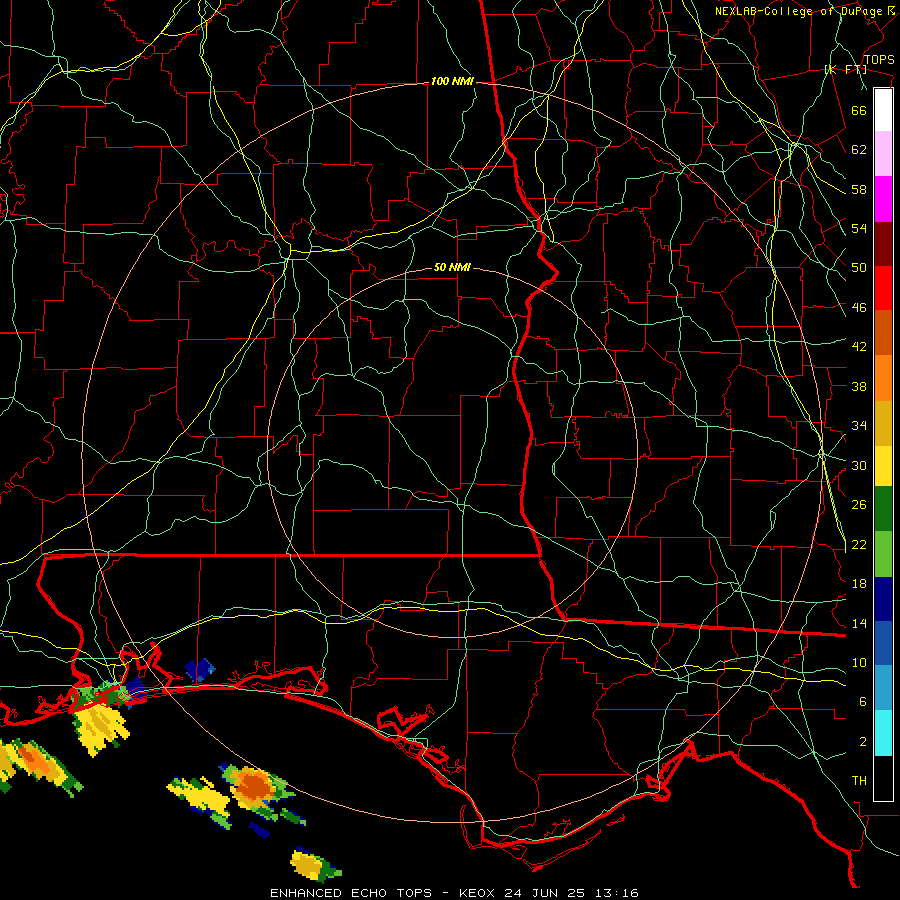Click the TH threshold label on the legend
The image size is (900, 900).
(859, 780)
